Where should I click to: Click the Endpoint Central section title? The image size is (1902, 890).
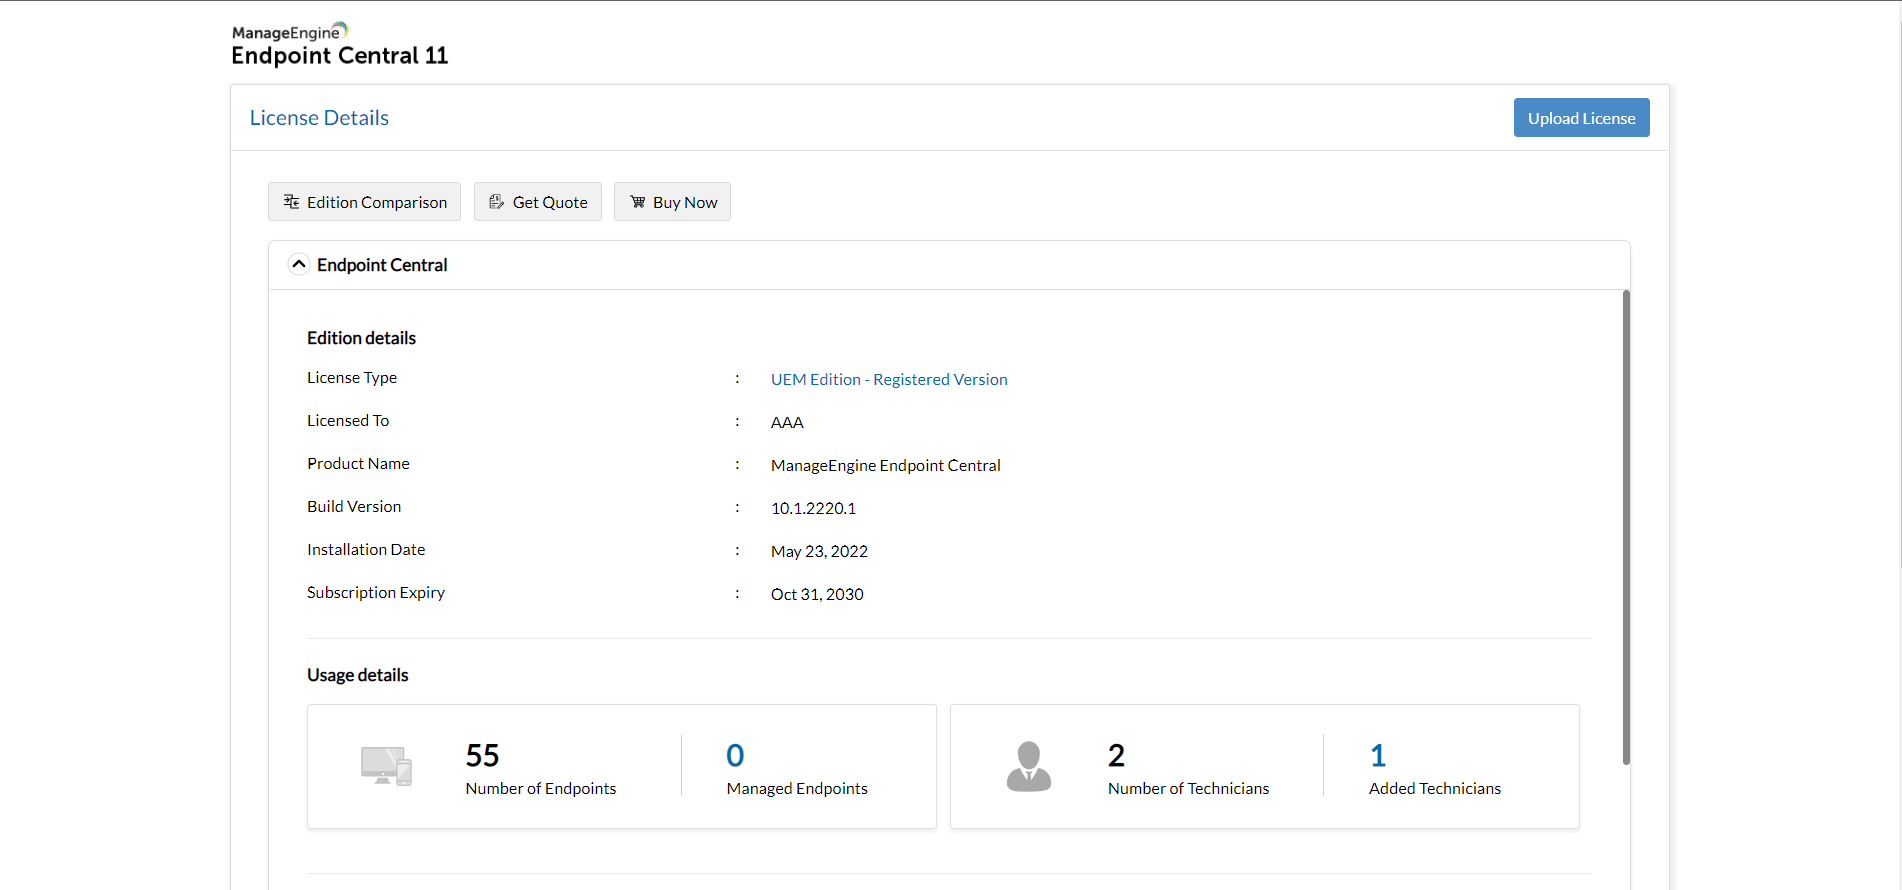click(x=382, y=265)
